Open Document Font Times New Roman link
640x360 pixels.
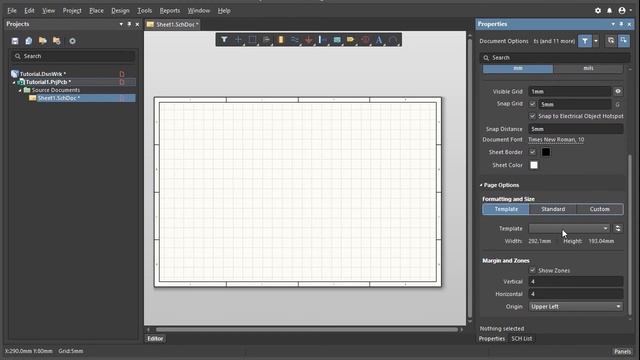tap(556, 140)
